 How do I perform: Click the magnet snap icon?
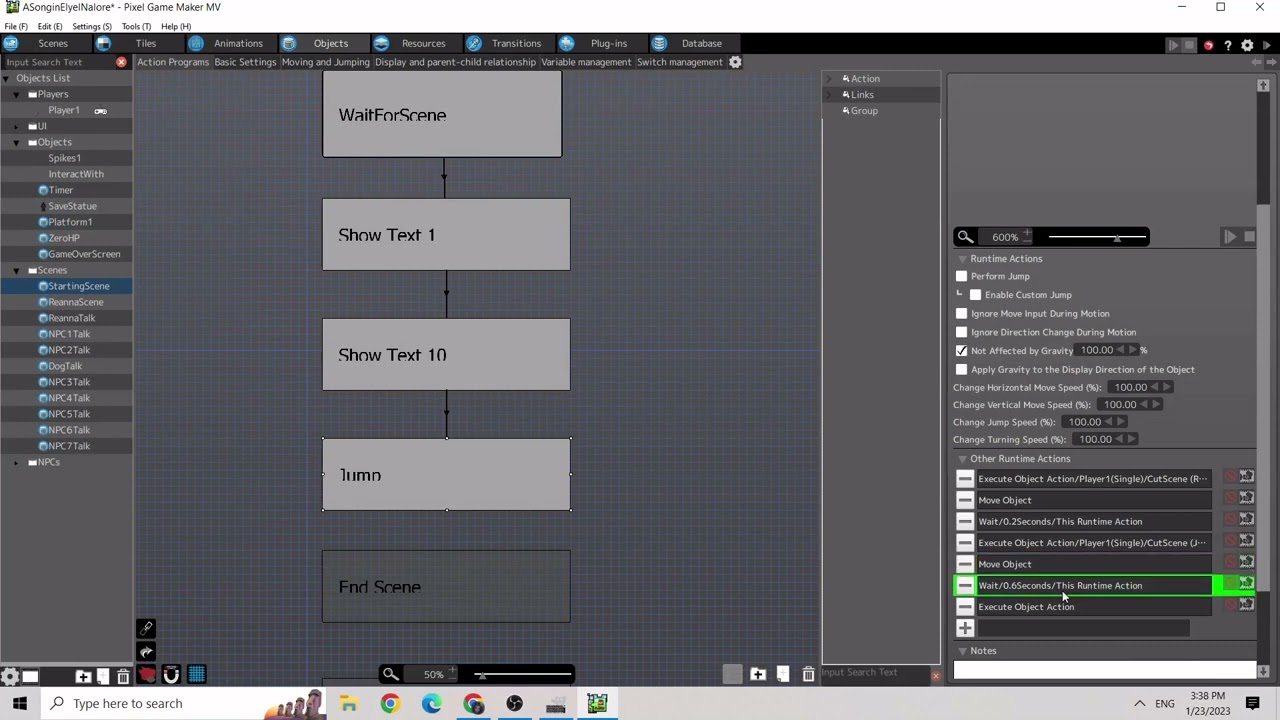tap(171, 675)
